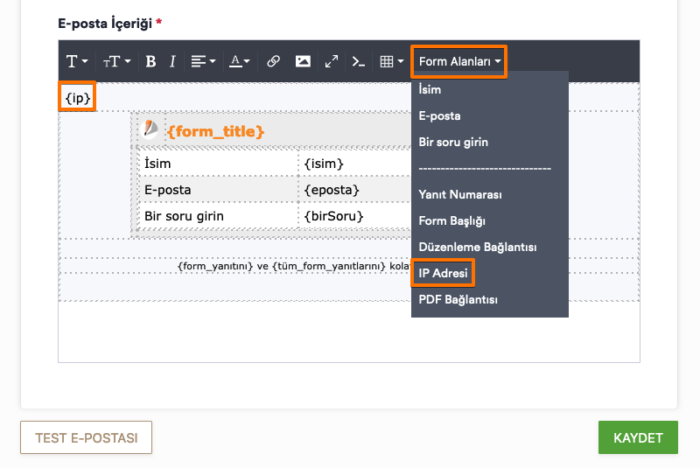The height and width of the screenshot is (468, 700).
Task: Click the {form_title} heading text
Action: click(x=216, y=131)
